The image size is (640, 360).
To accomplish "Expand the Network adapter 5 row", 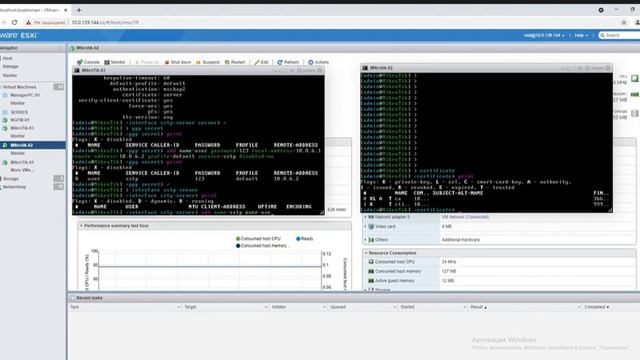I will (365, 217).
